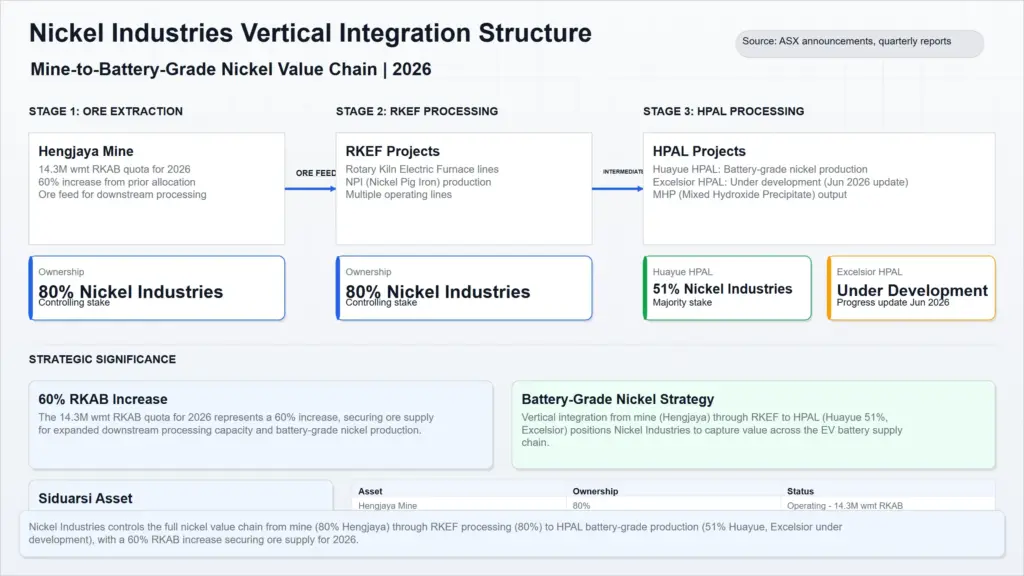The height and width of the screenshot is (576, 1024).
Task: Click the Battery-Grade Nickel Strategy card heading
Action: coord(618,399)
